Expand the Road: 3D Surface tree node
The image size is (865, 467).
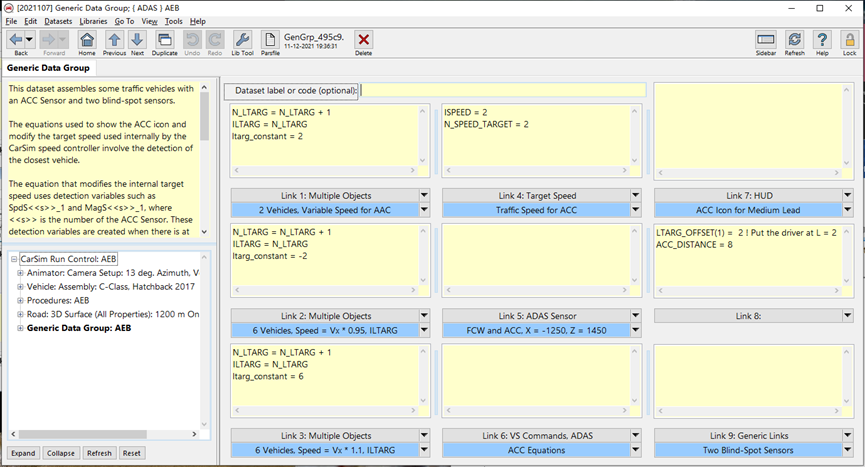20,314
